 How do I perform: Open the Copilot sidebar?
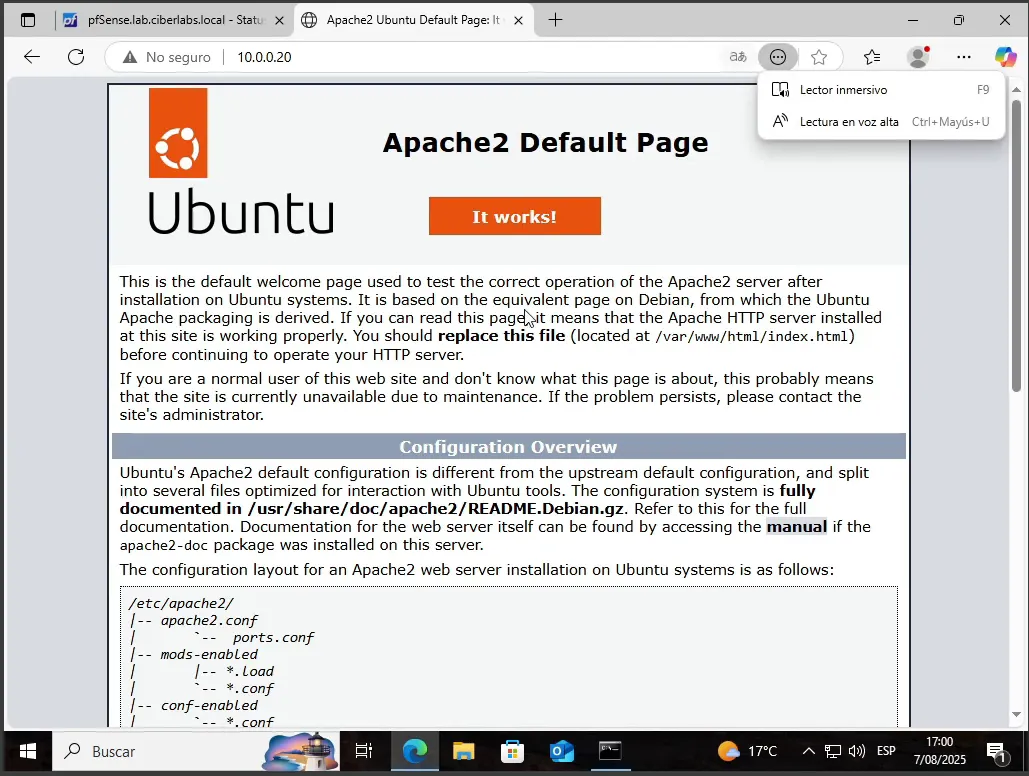[x=1005, y=57]
